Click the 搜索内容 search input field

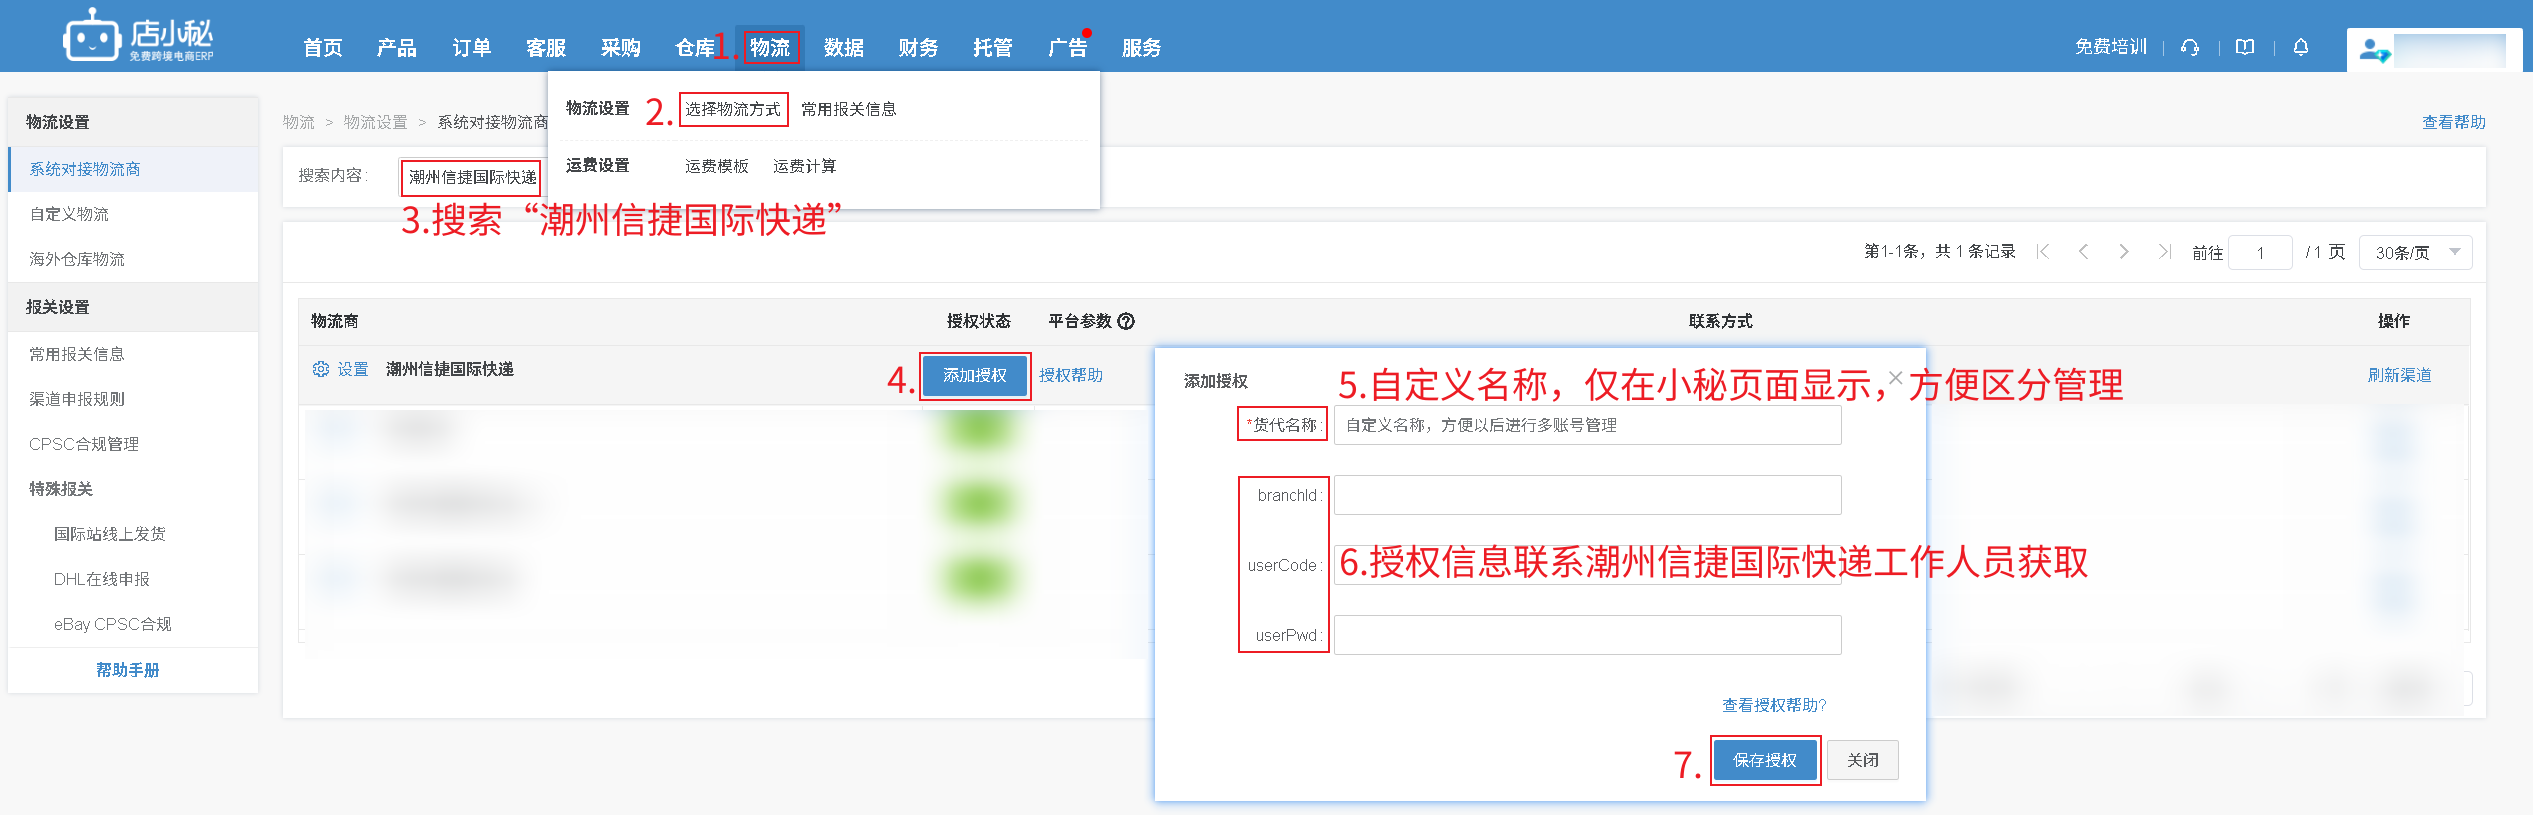471,177
